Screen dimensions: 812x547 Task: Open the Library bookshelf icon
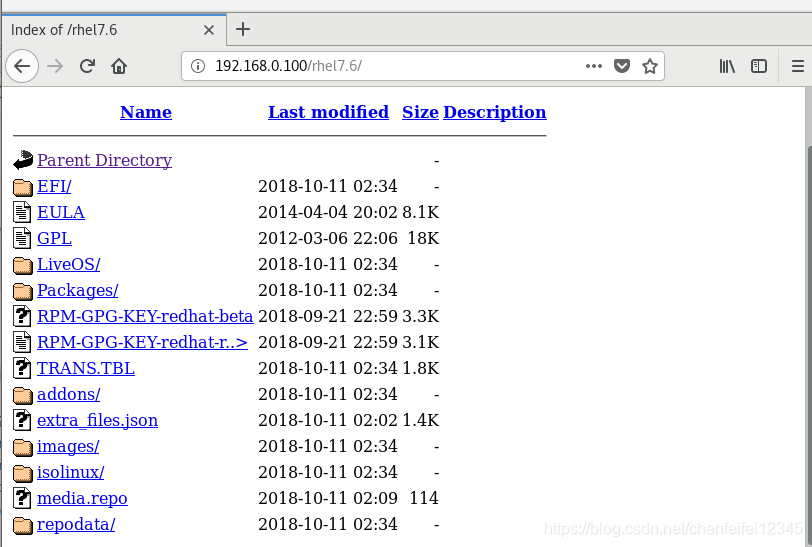pos(727,66)
